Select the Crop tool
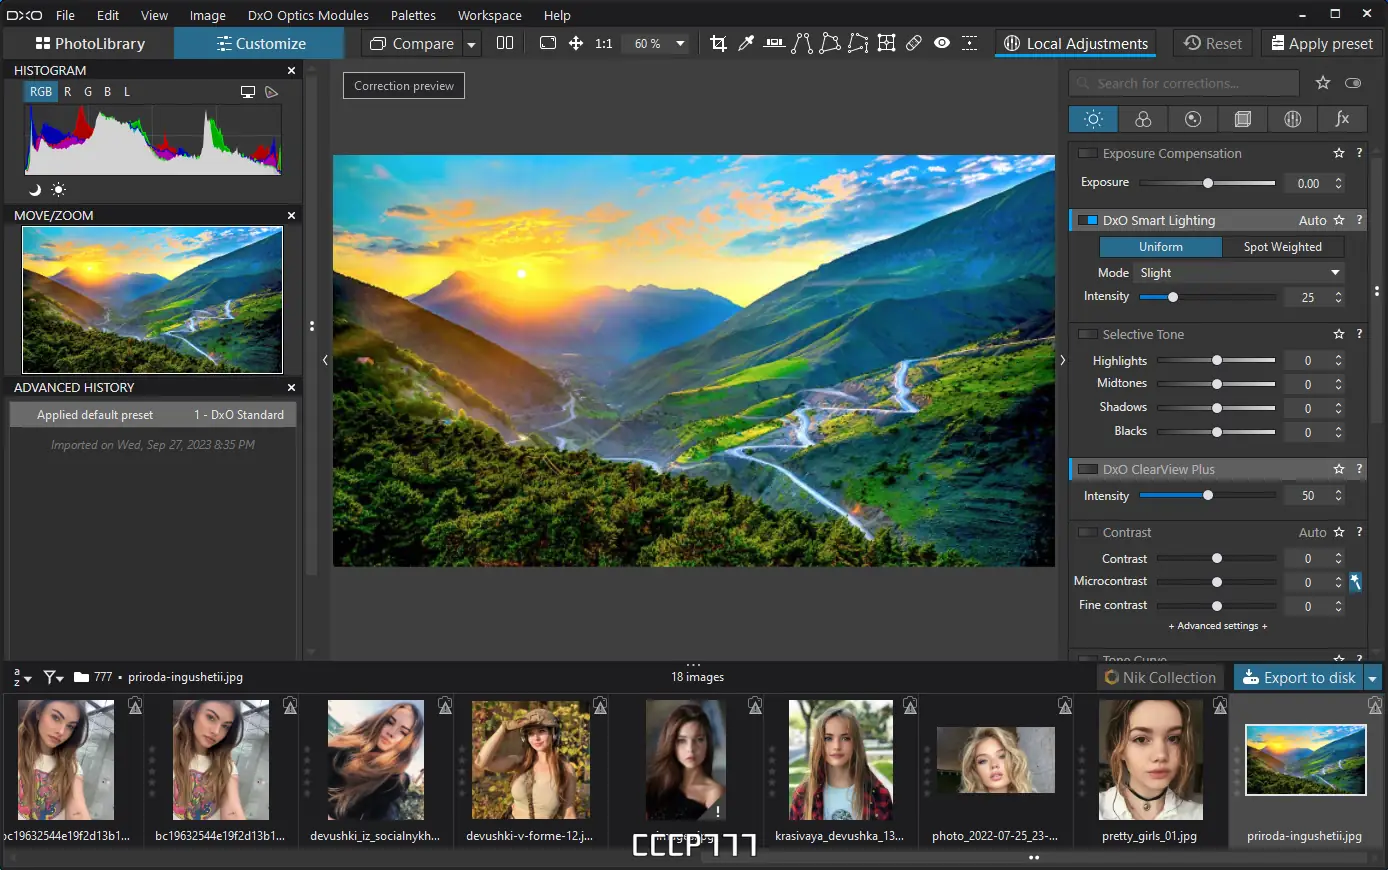Image resolution: width=1388 pixels, height=870 pixels. pyautogui.click(x=718, y=43)
